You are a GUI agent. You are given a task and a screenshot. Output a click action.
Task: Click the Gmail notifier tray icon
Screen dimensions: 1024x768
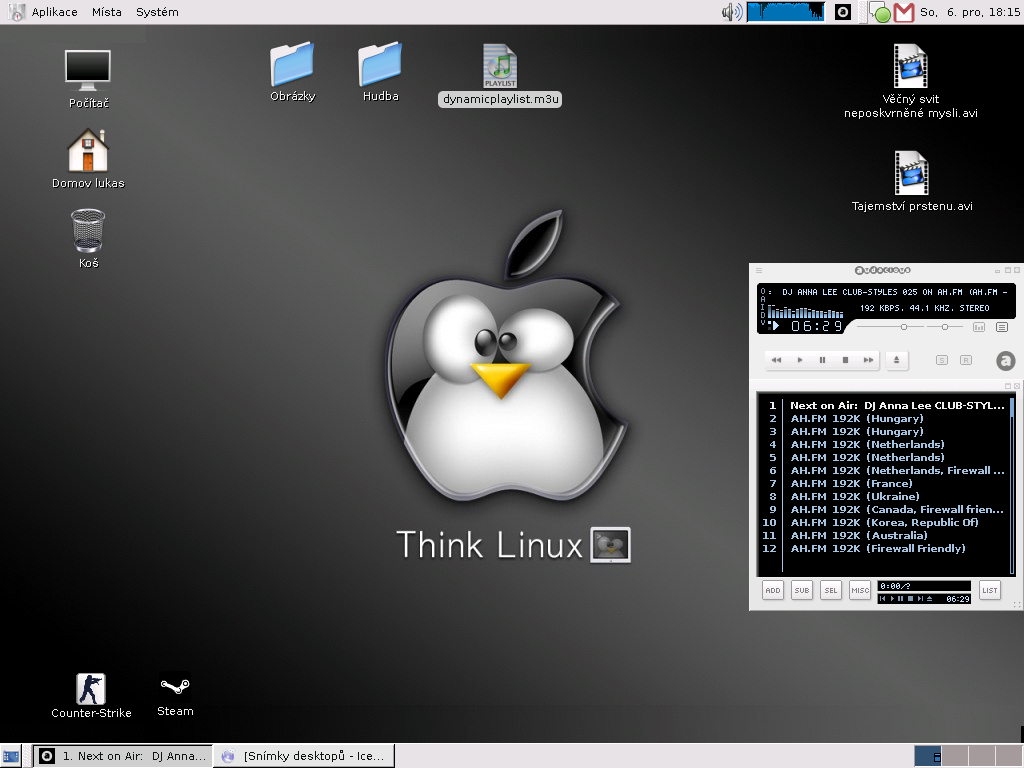[903, 12]
